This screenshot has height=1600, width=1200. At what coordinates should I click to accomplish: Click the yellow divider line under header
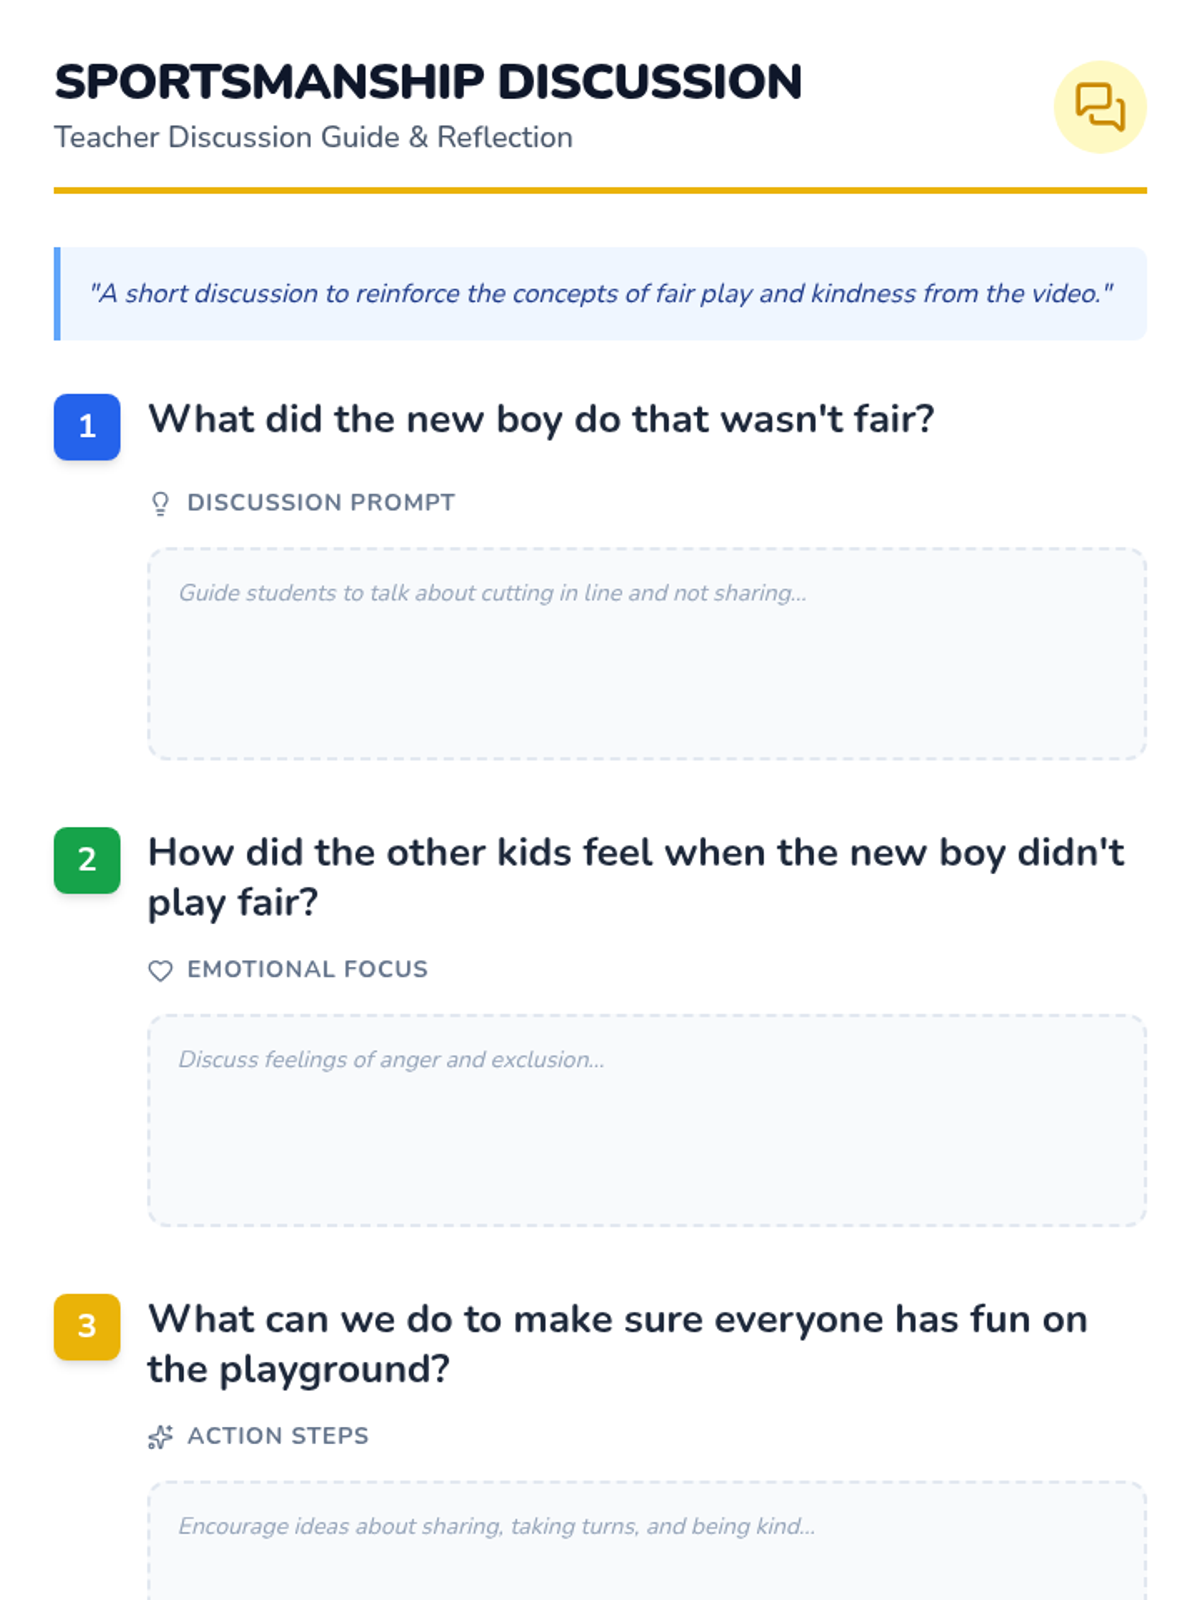click(600, 190)
